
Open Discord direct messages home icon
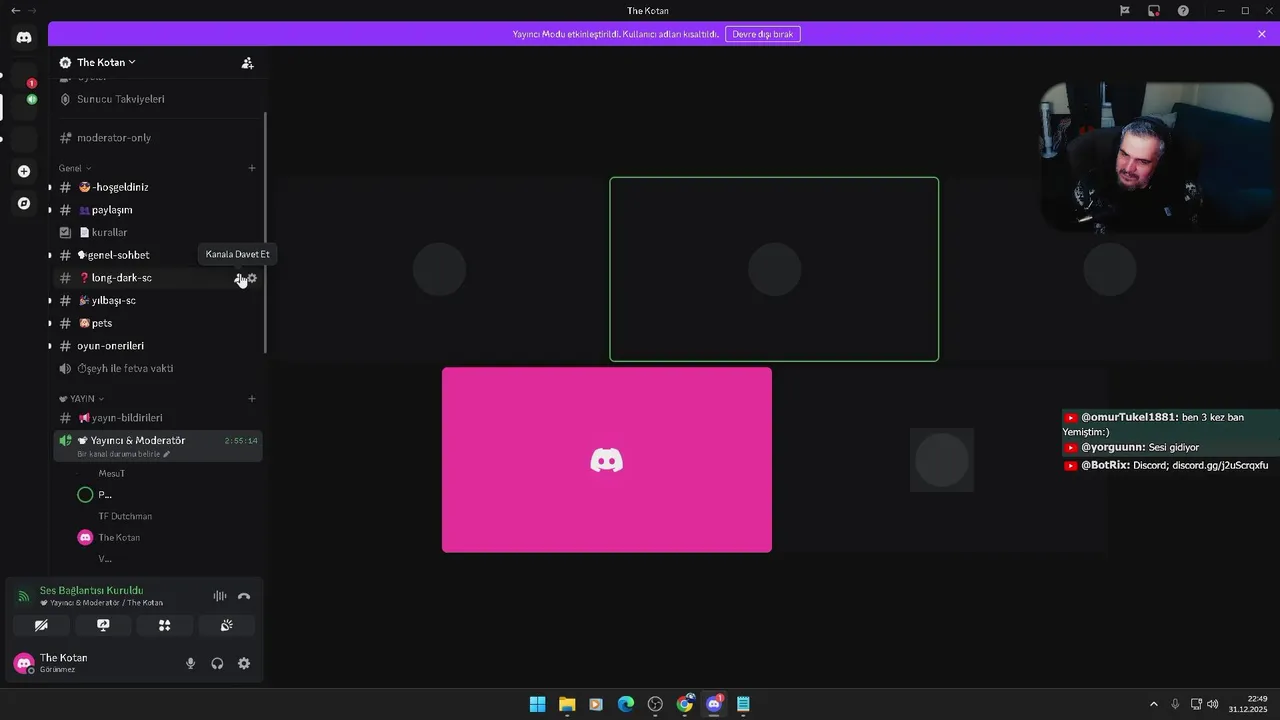click(24, 37)
